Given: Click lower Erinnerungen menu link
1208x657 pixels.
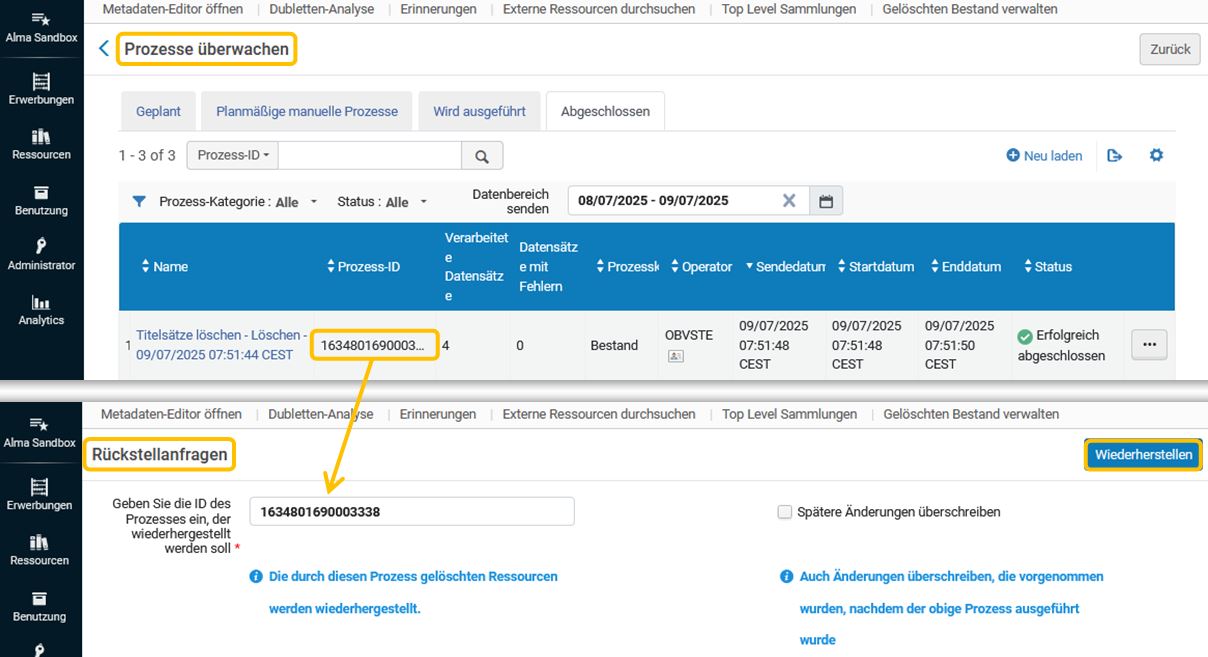Looking at the screenshot, I should click(438, 414).
